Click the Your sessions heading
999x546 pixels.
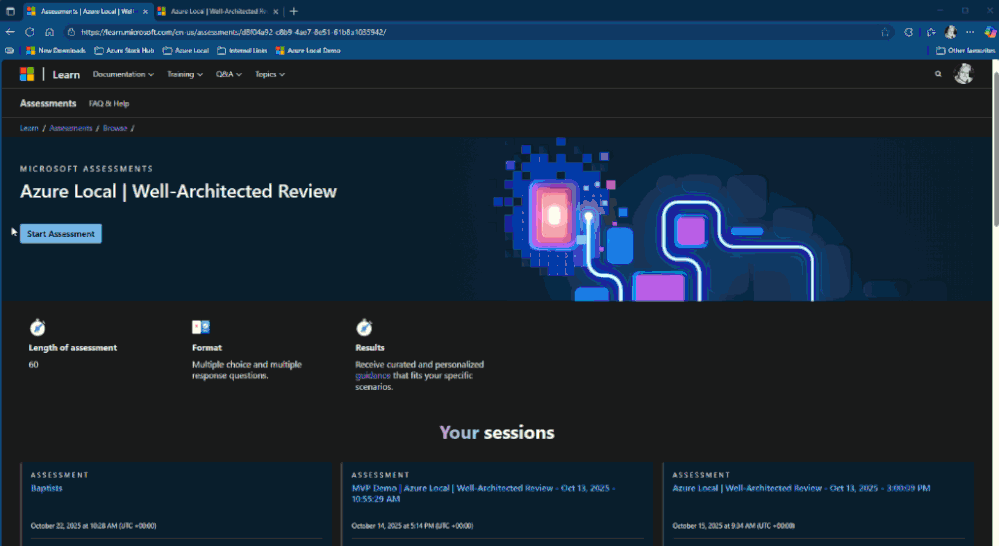tap(497, 433)
